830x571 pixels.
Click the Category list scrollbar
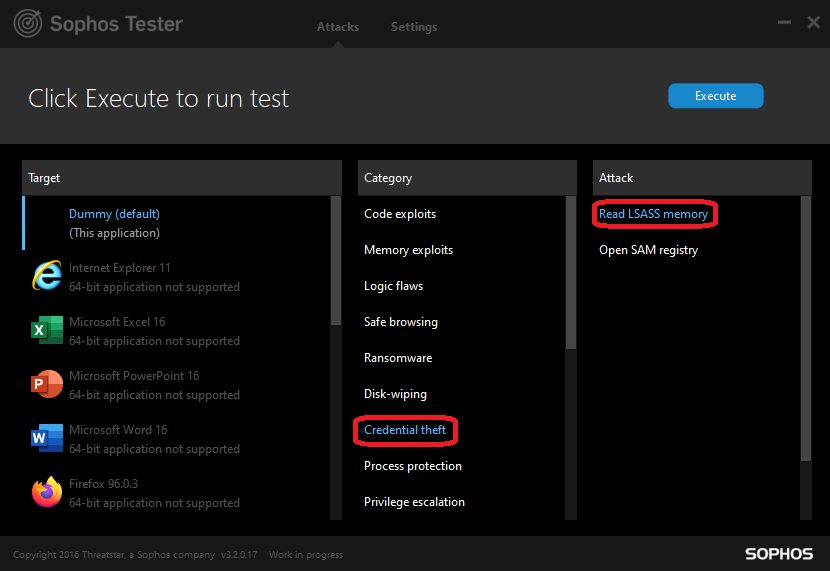click(571, 272)
